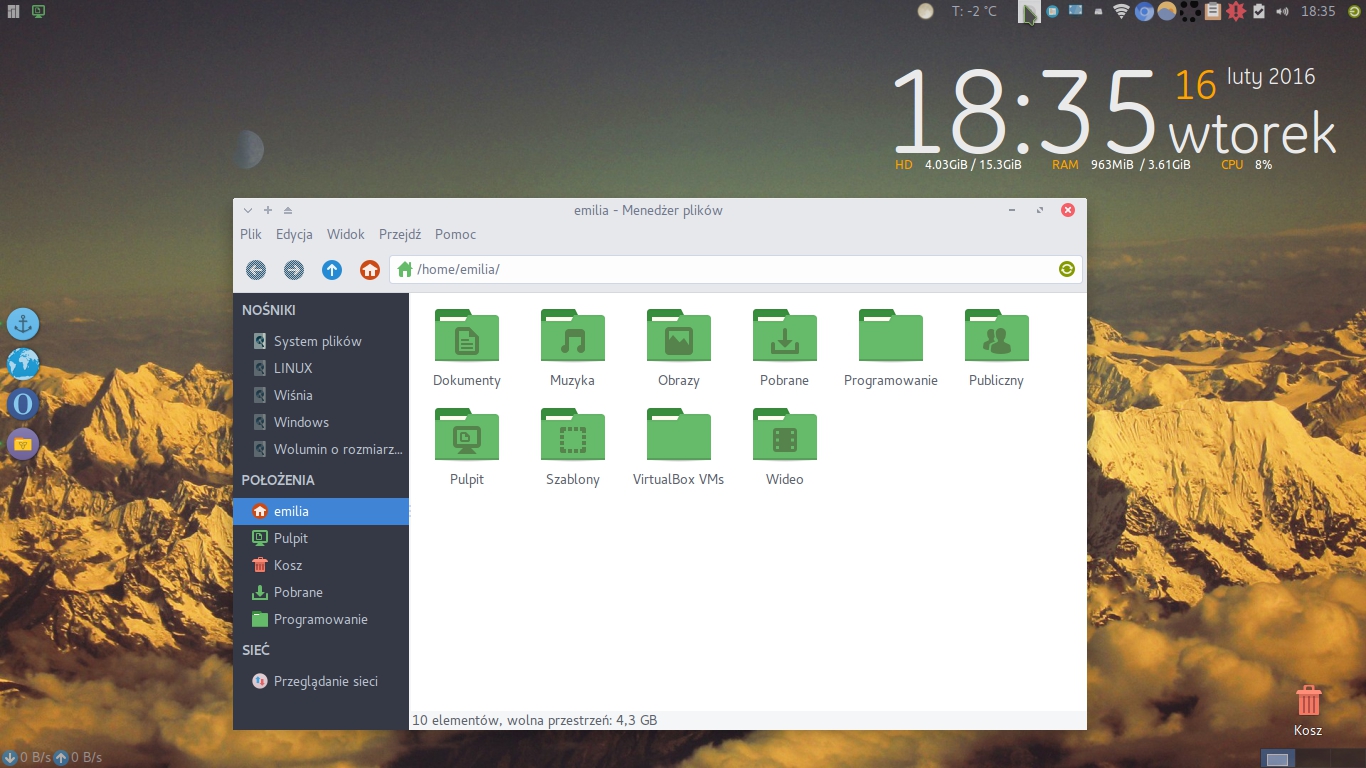
Task: Go back with the left arrow button
Action: coord(256,269)
